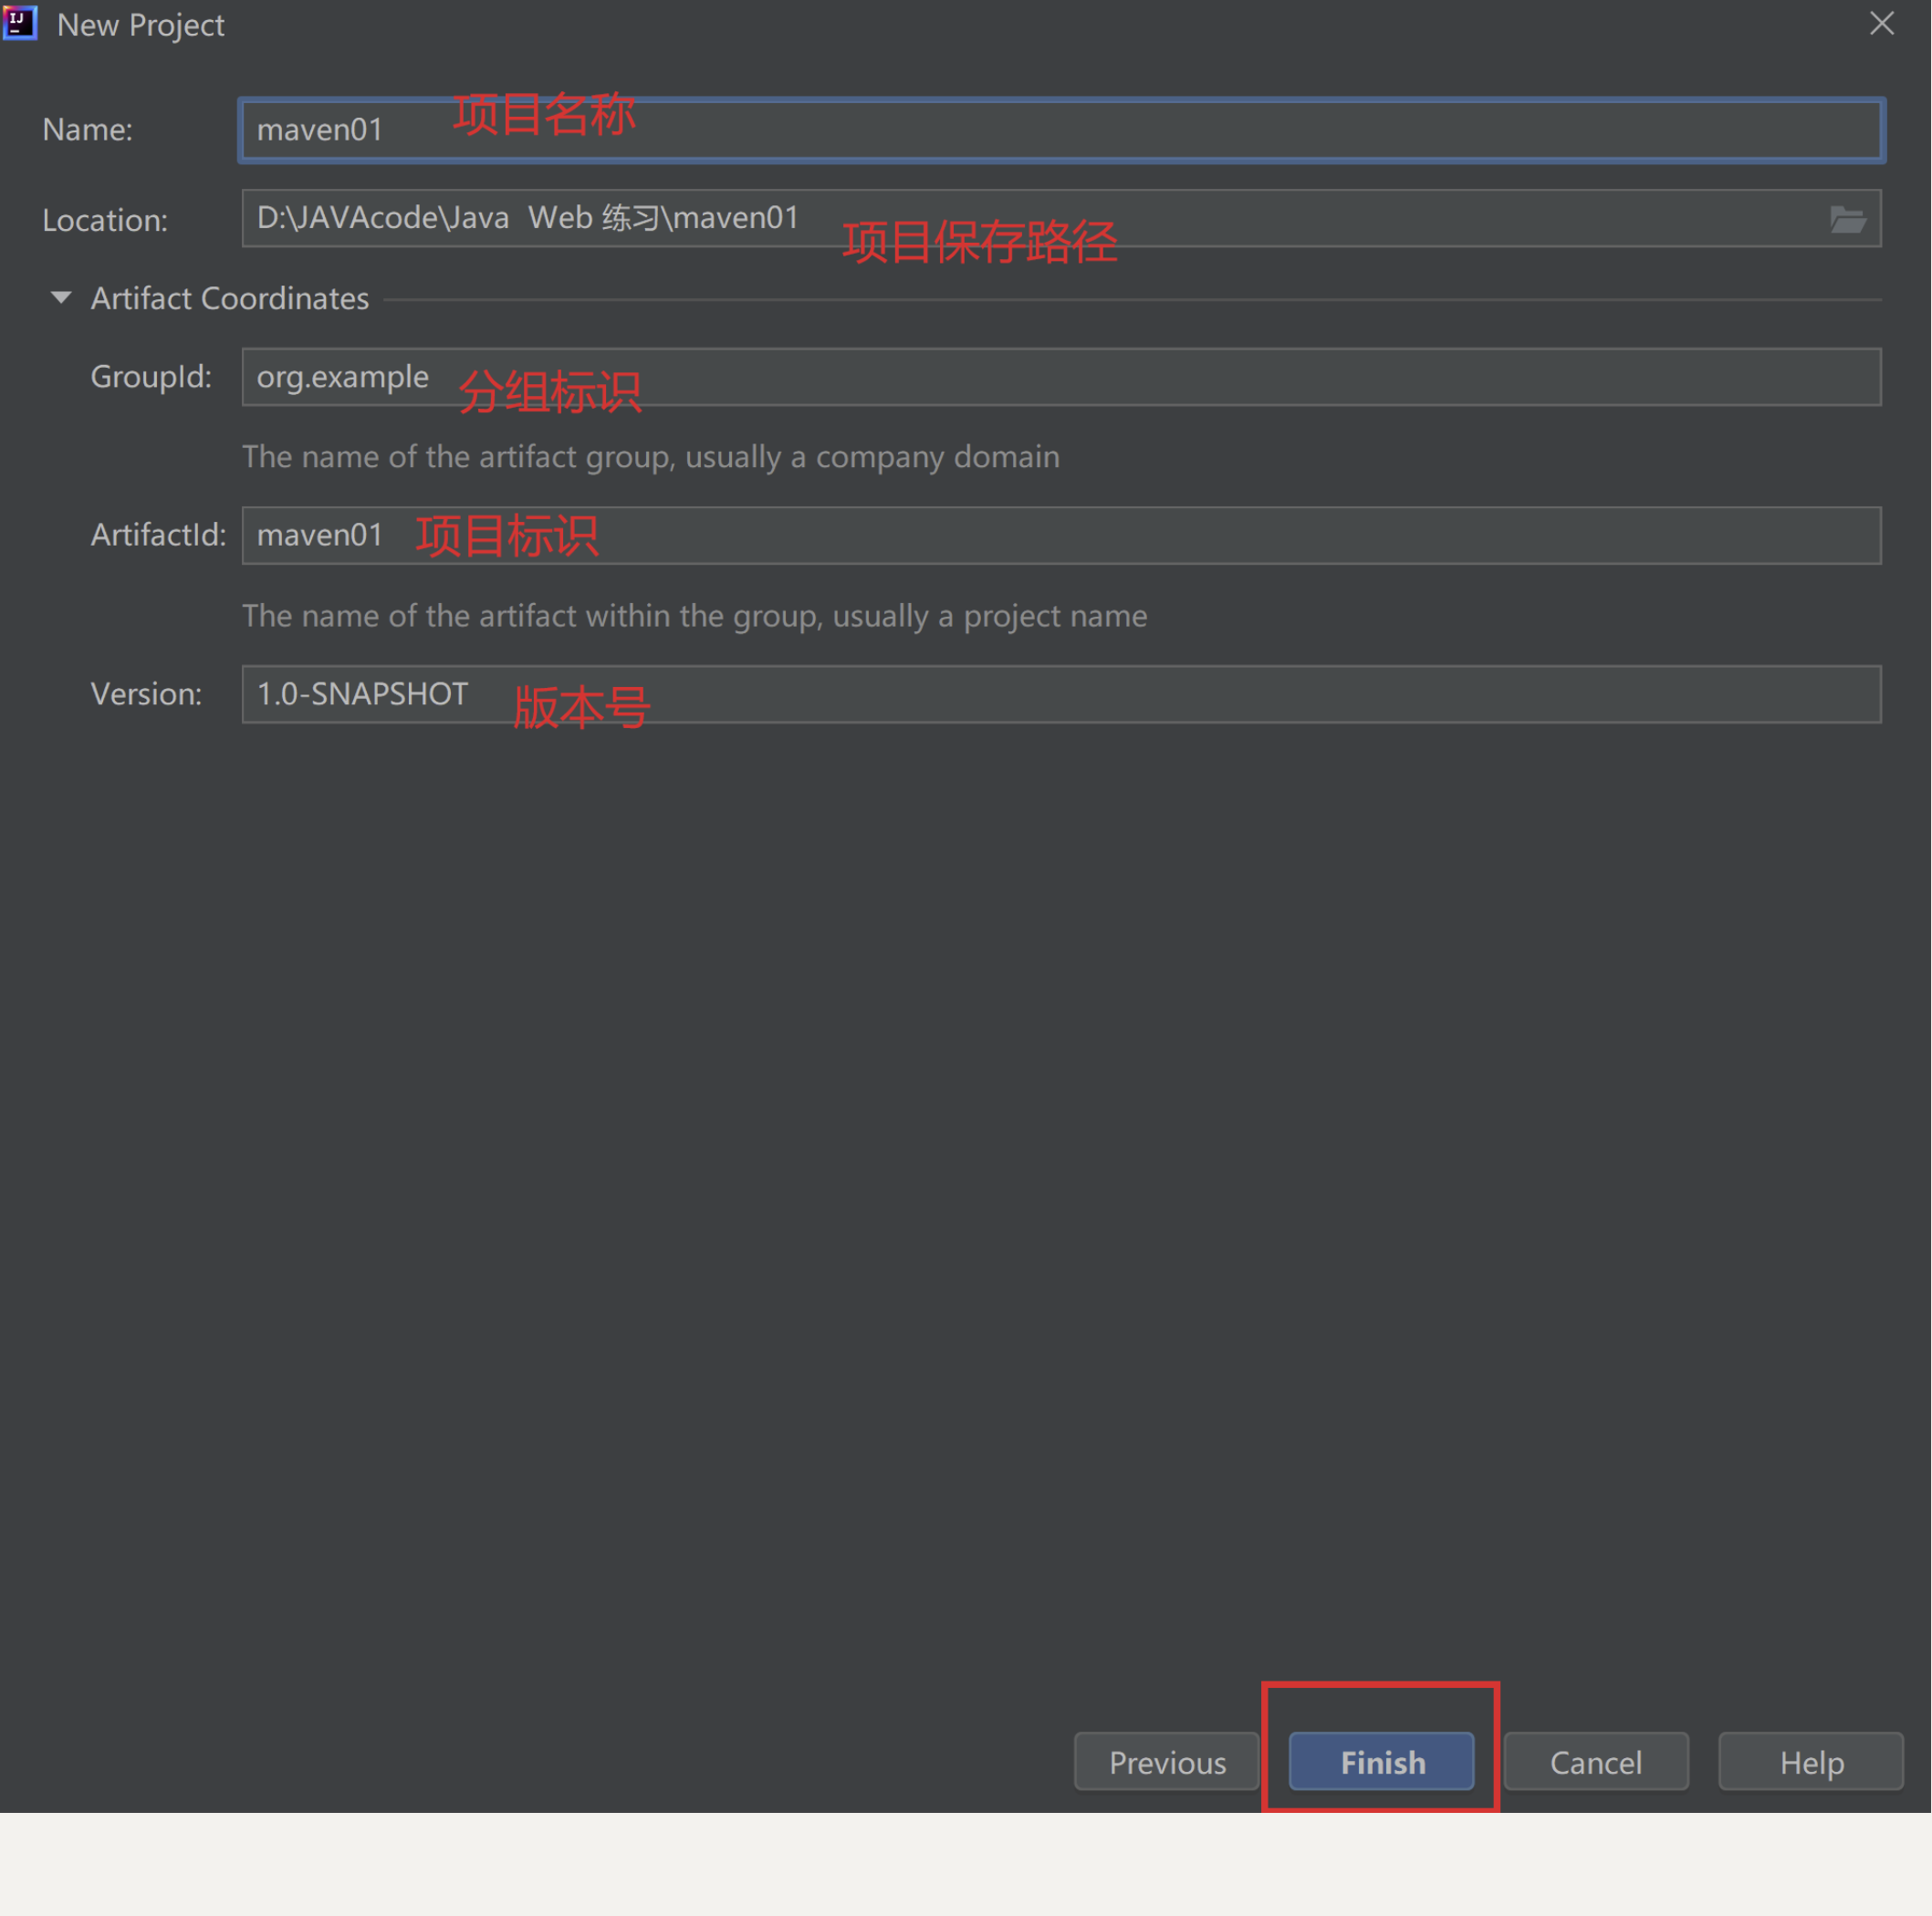
Task: Click the Help button icon
Action: coord(1812,1760)
